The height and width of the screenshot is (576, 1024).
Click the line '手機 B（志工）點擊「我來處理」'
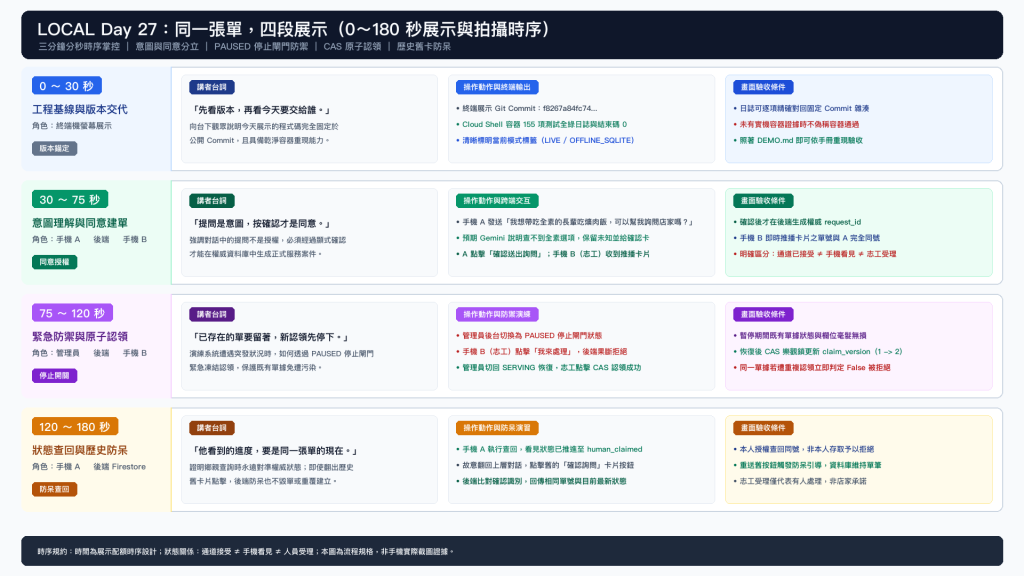[541, 351]
